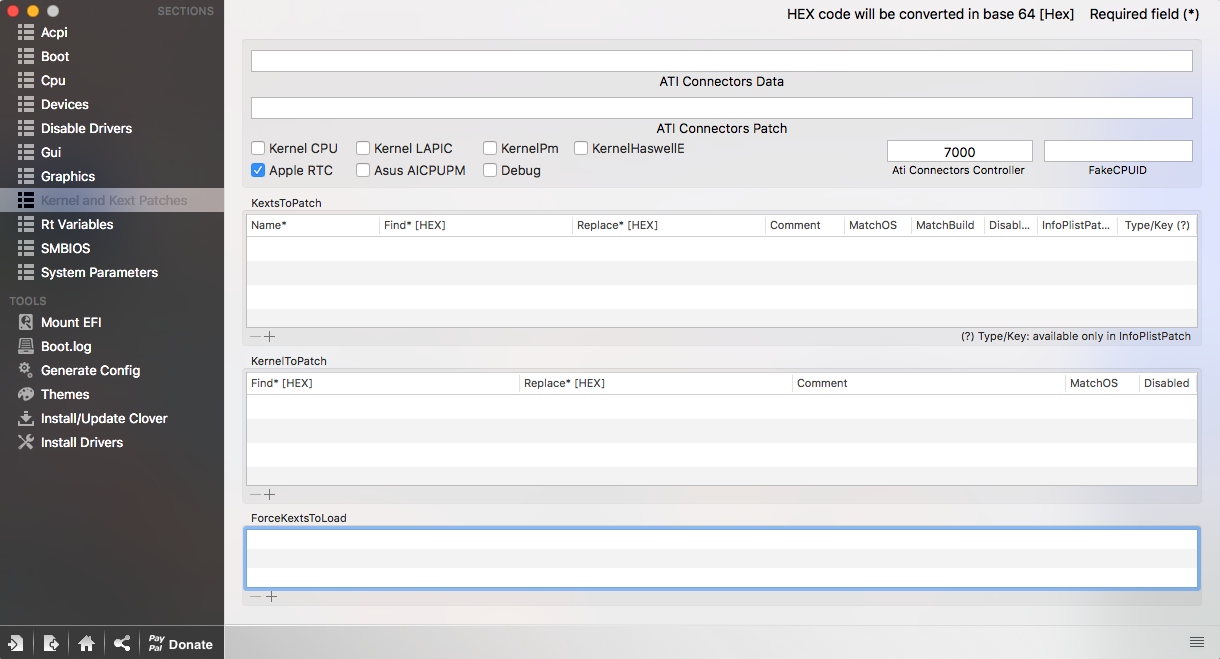Click the export configuration icon
The width and height of the screenshot is (1220, 659).
click(51, 644)
